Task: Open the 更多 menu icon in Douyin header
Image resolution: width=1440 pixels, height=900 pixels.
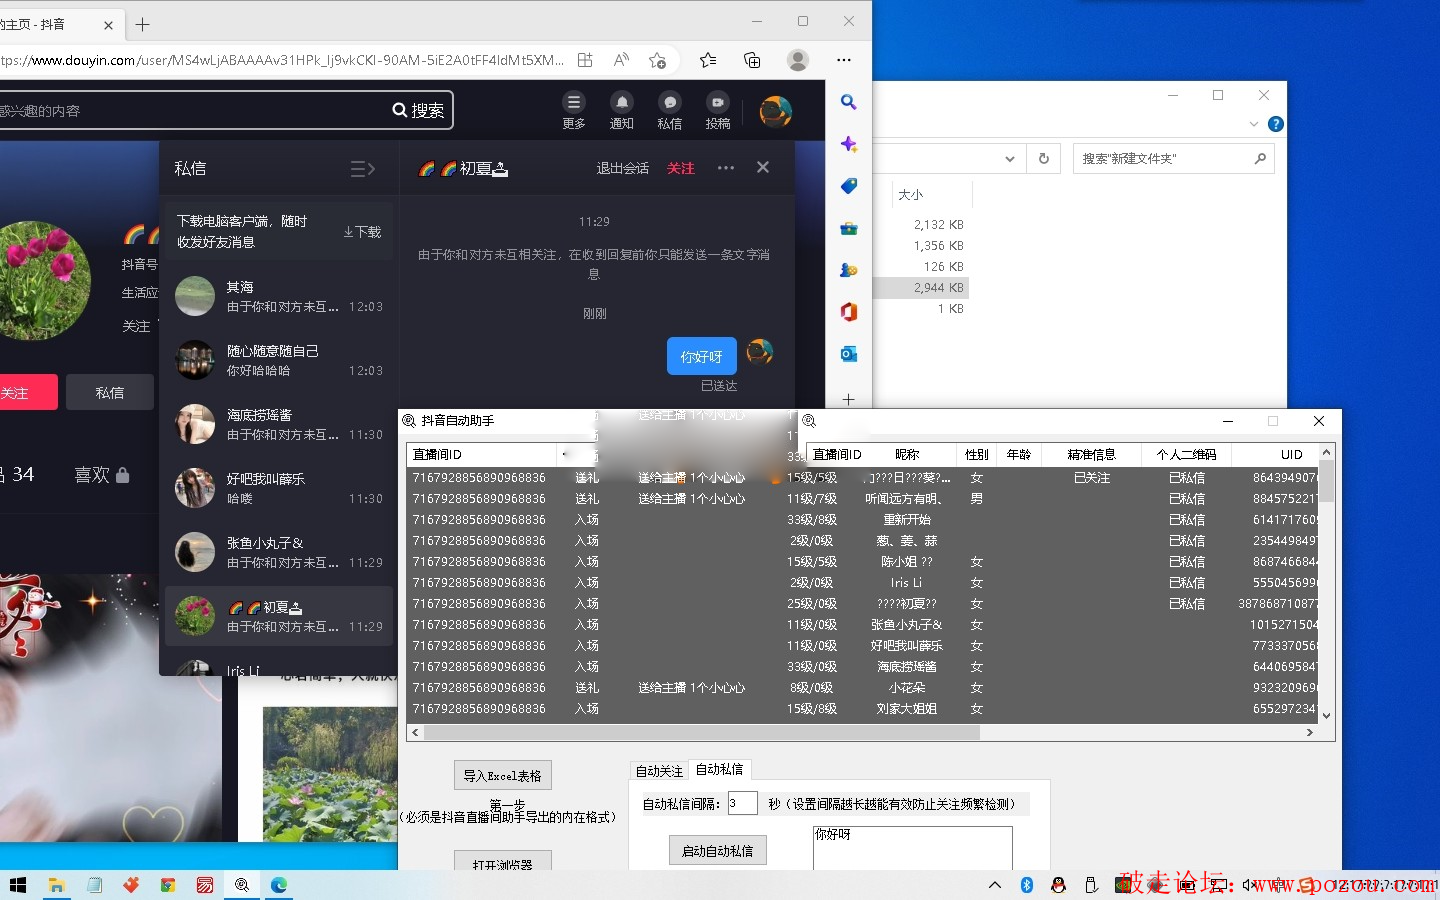Action: coord(574,110)
